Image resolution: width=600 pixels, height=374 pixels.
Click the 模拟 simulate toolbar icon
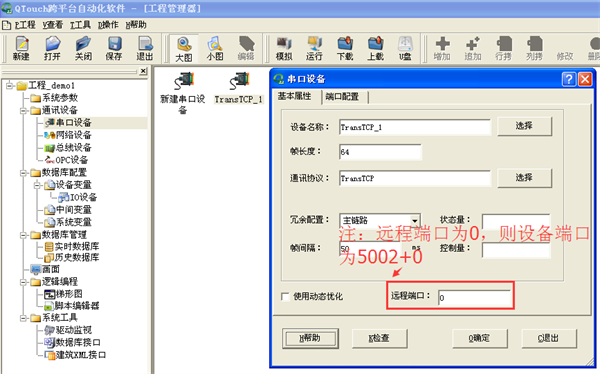click(x=284, y=49)
